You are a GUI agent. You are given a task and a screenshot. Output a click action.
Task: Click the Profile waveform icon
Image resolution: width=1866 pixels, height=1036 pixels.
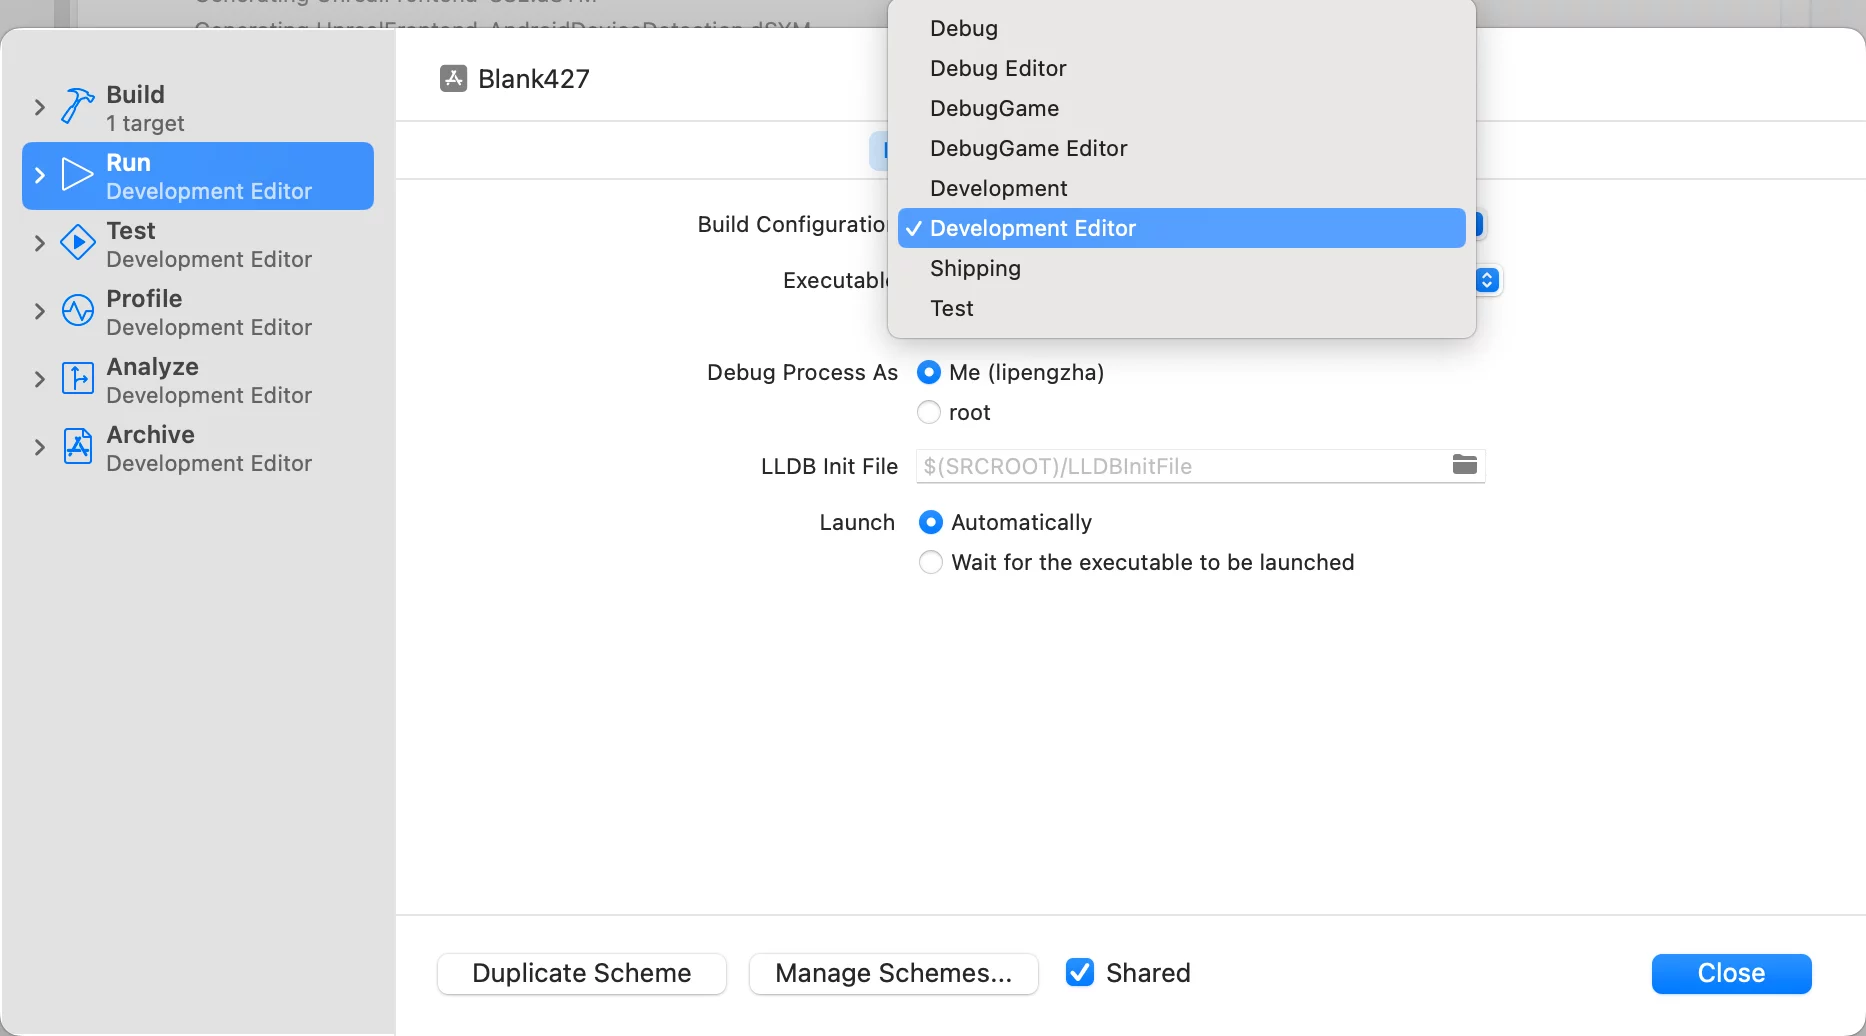77,311
